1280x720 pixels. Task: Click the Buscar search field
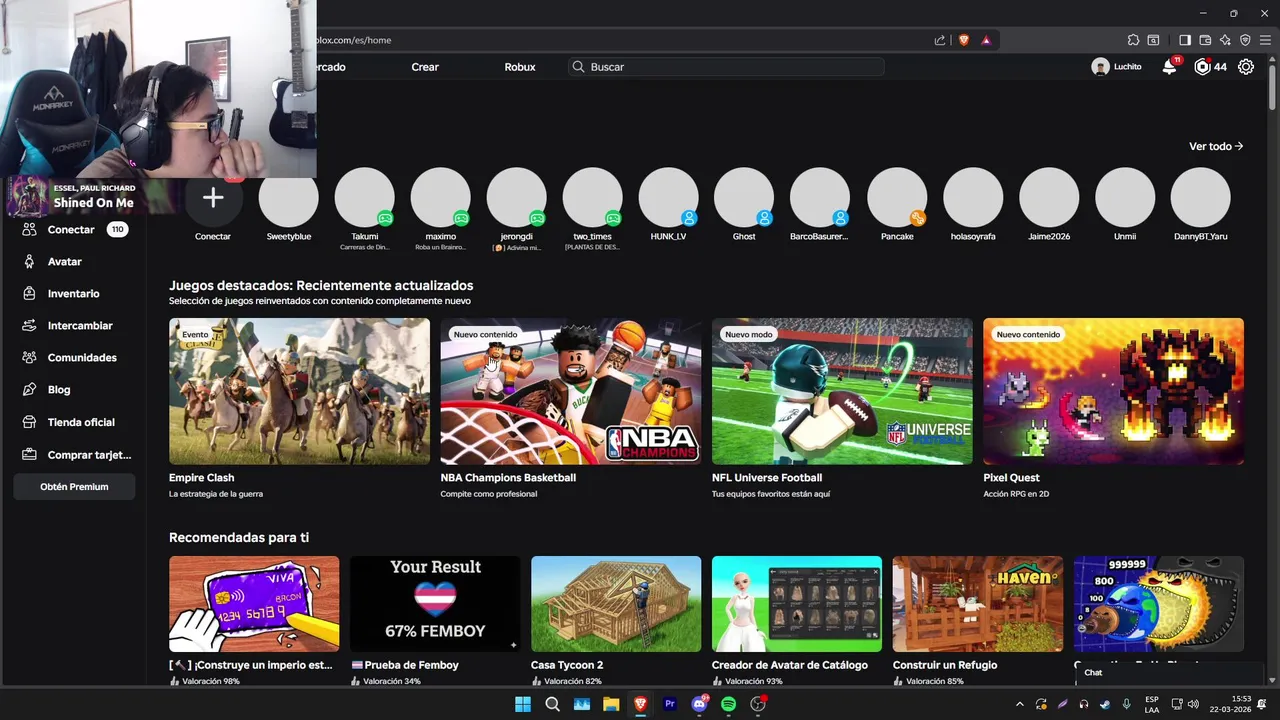point(726,67)
